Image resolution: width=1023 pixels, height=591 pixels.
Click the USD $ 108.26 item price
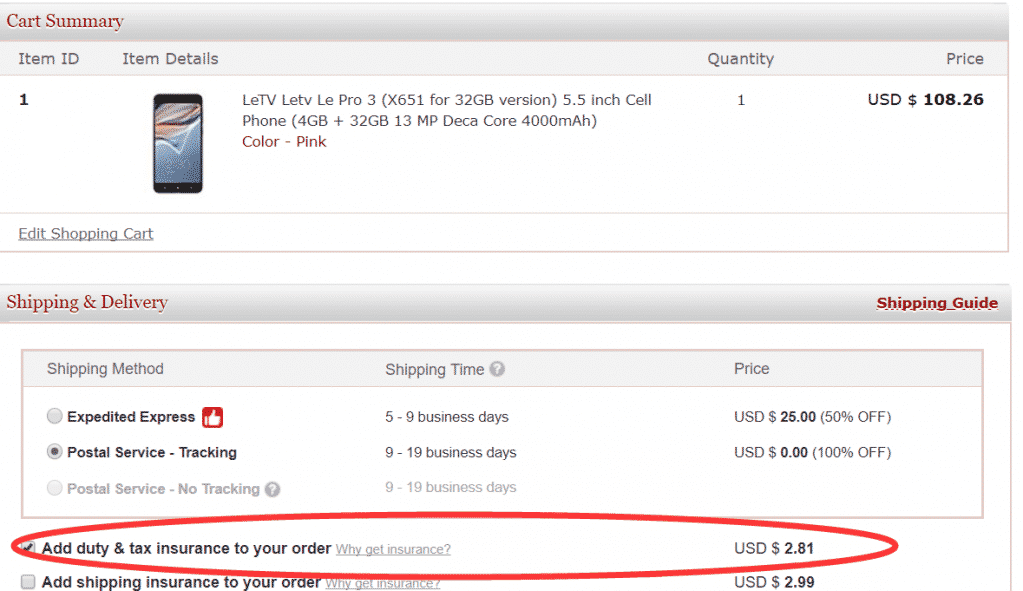pyautogui.click(x=925, y=100)
